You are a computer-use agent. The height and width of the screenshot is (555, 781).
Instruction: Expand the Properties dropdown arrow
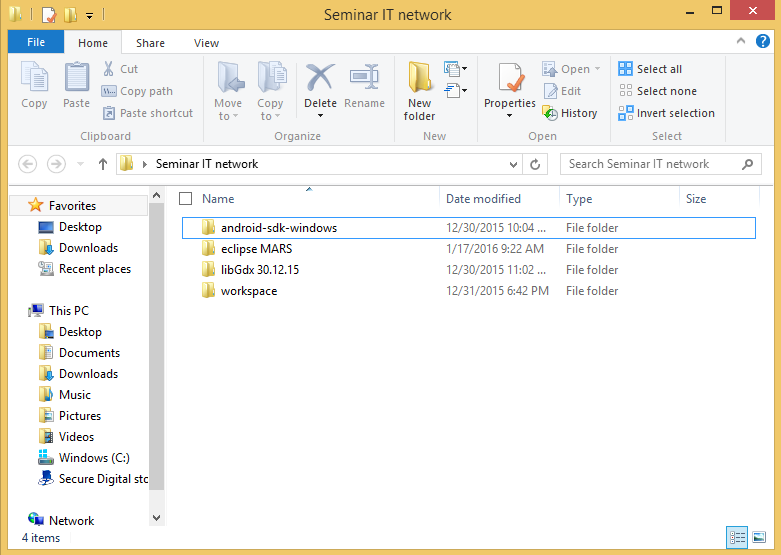coord(510,116)
